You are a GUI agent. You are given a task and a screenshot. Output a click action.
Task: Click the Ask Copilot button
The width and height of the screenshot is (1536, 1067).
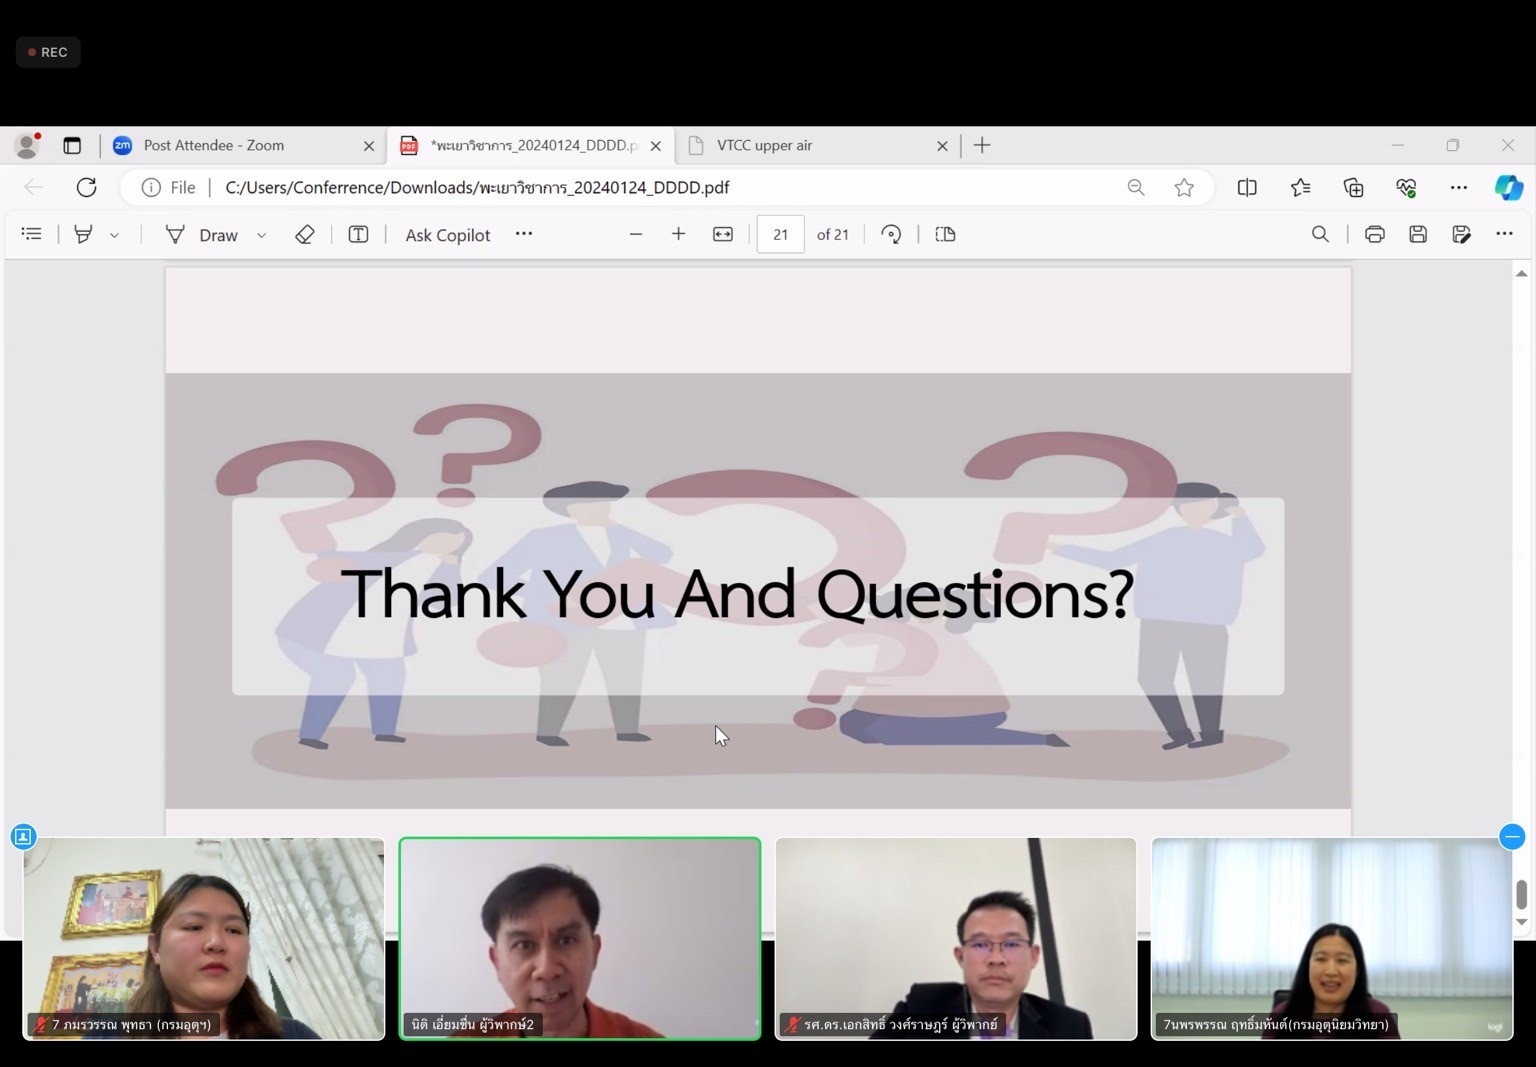click(447, 235)
